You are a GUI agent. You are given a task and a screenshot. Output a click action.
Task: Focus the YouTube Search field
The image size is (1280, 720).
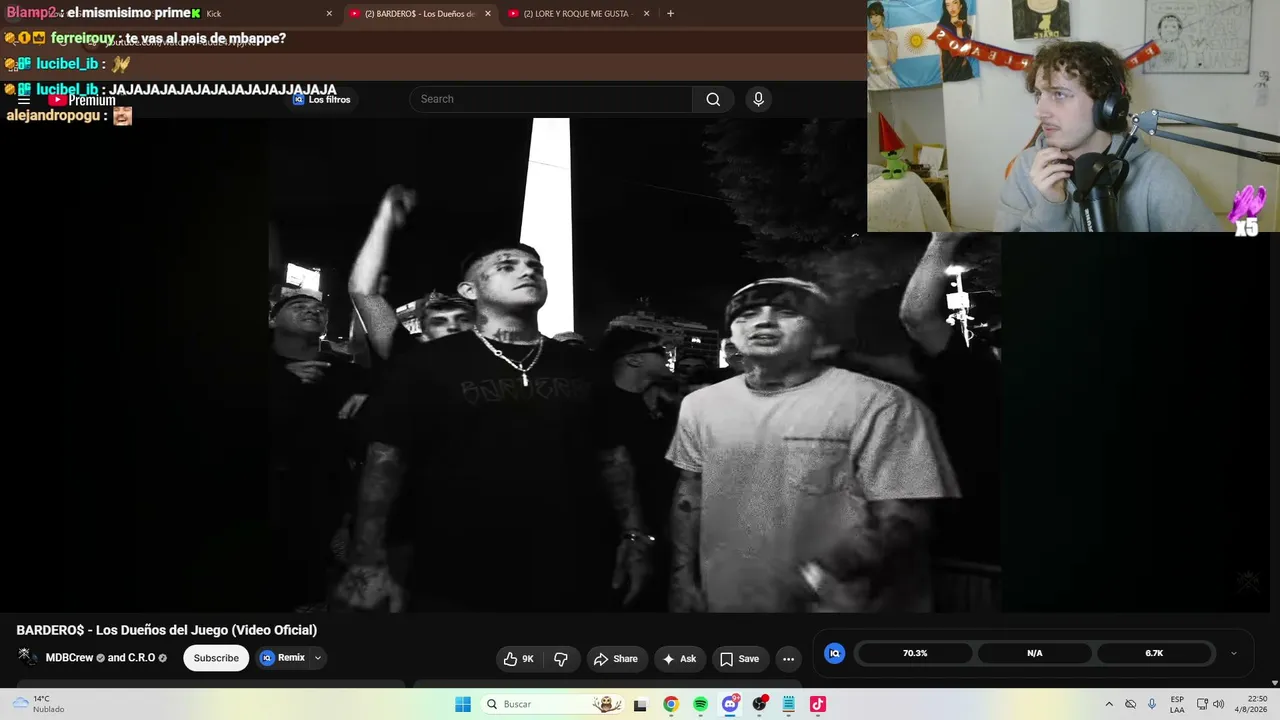[x=551, y=99]
